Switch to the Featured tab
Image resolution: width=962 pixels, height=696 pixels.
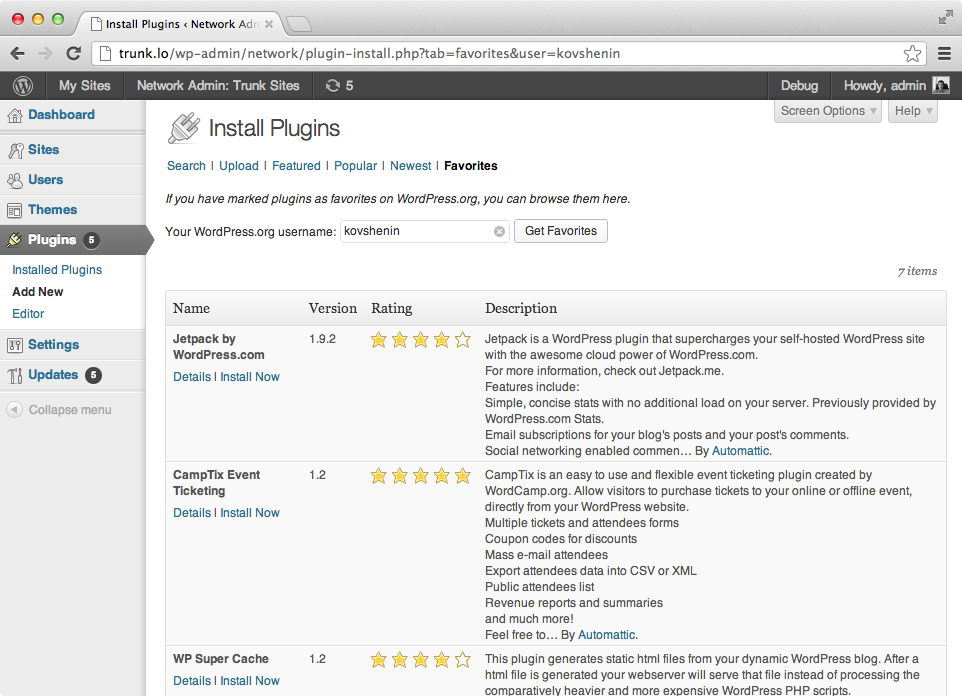296,166
